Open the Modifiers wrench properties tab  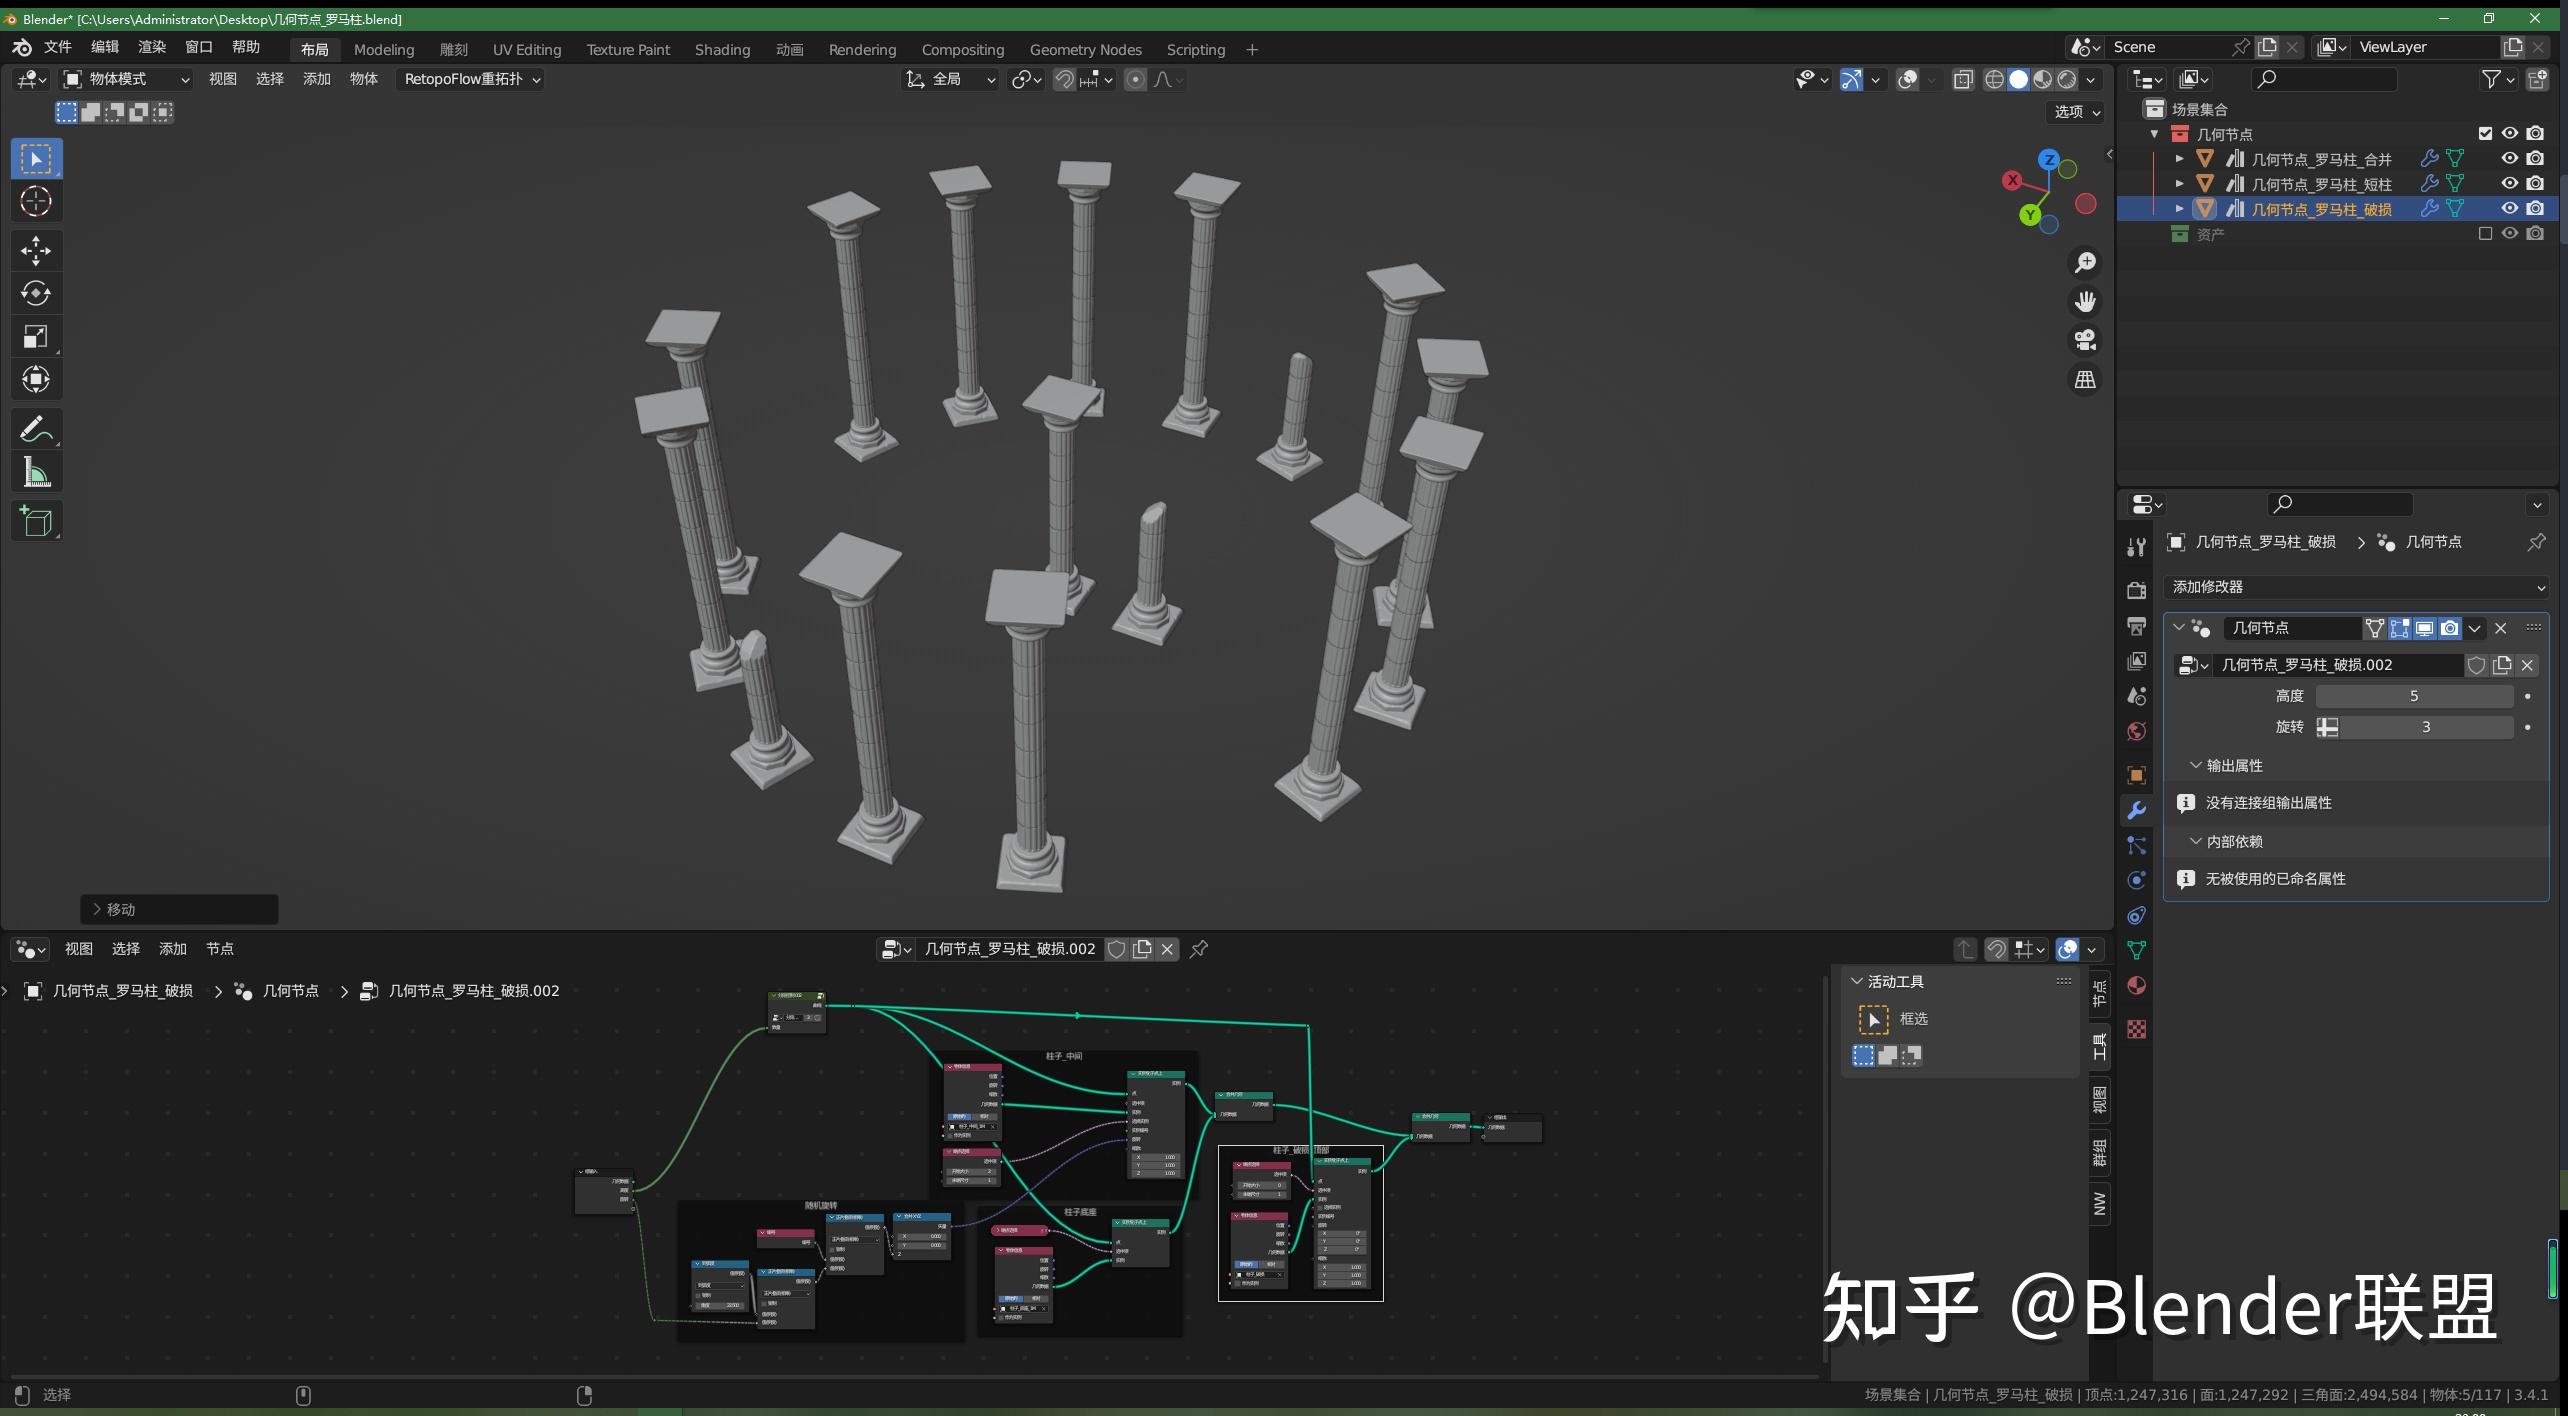2136,810
